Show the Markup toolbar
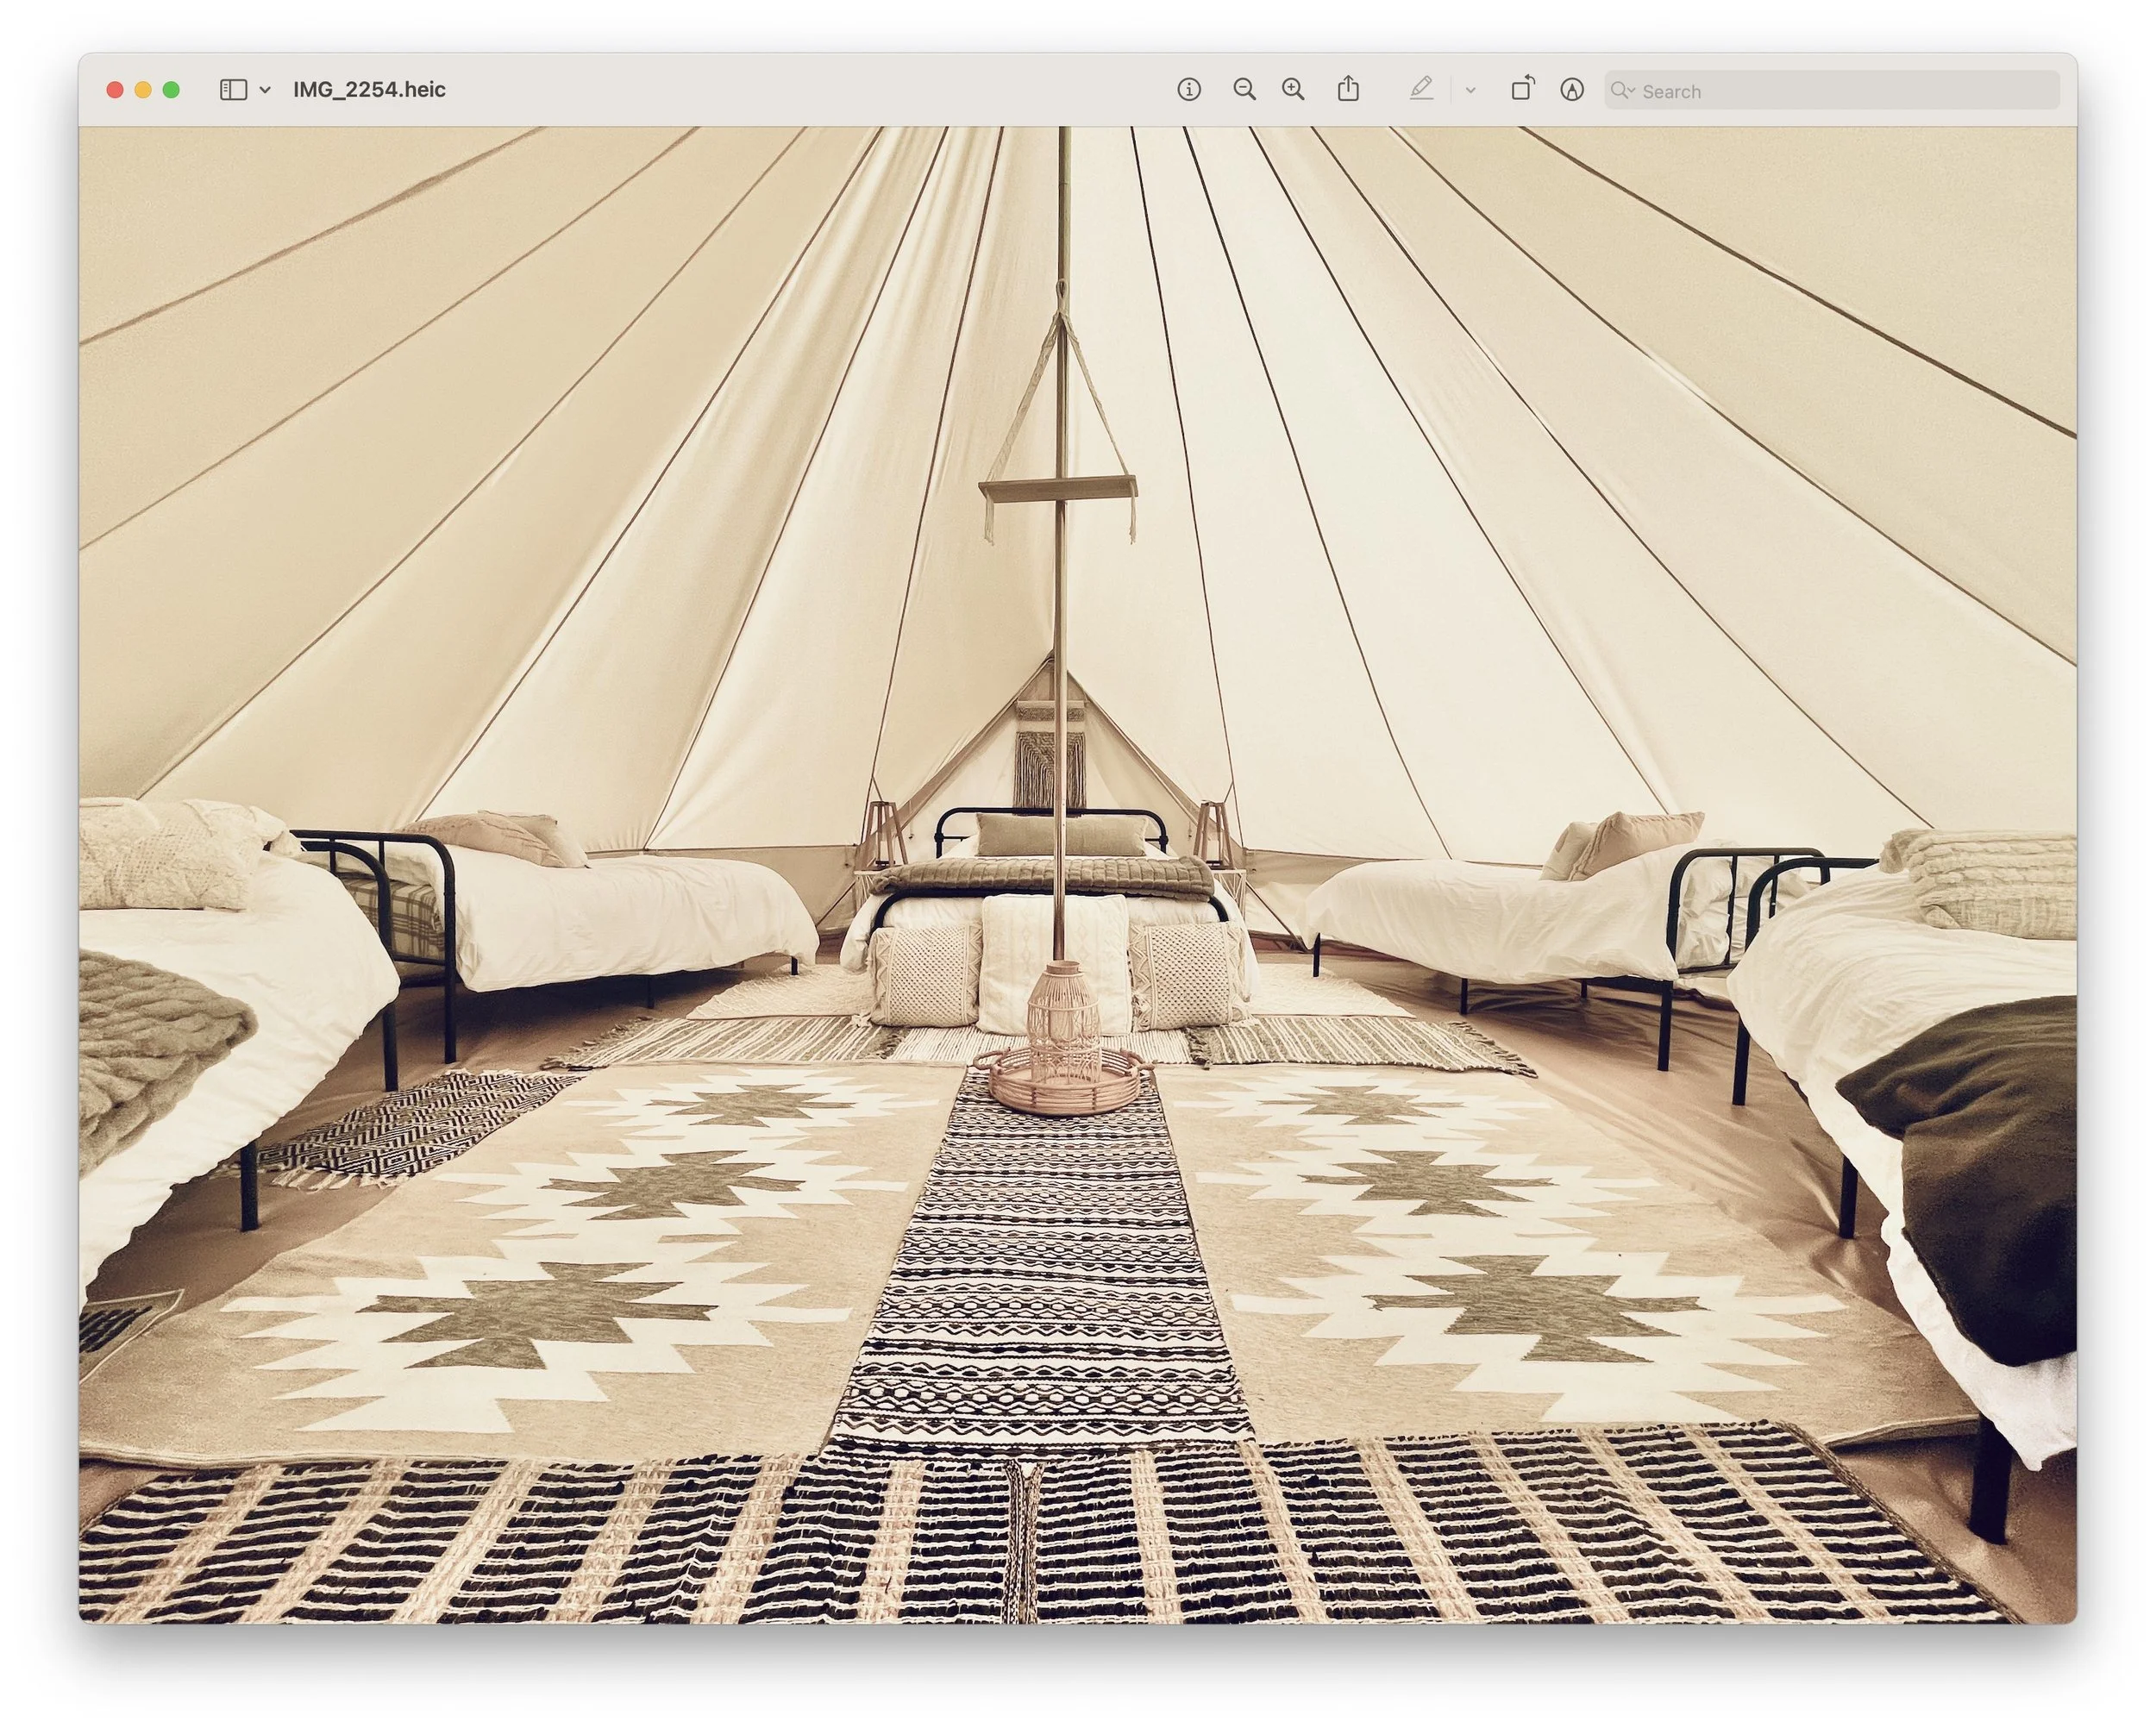This screenshot has width=2156, height=1728. pos(1572,90)
